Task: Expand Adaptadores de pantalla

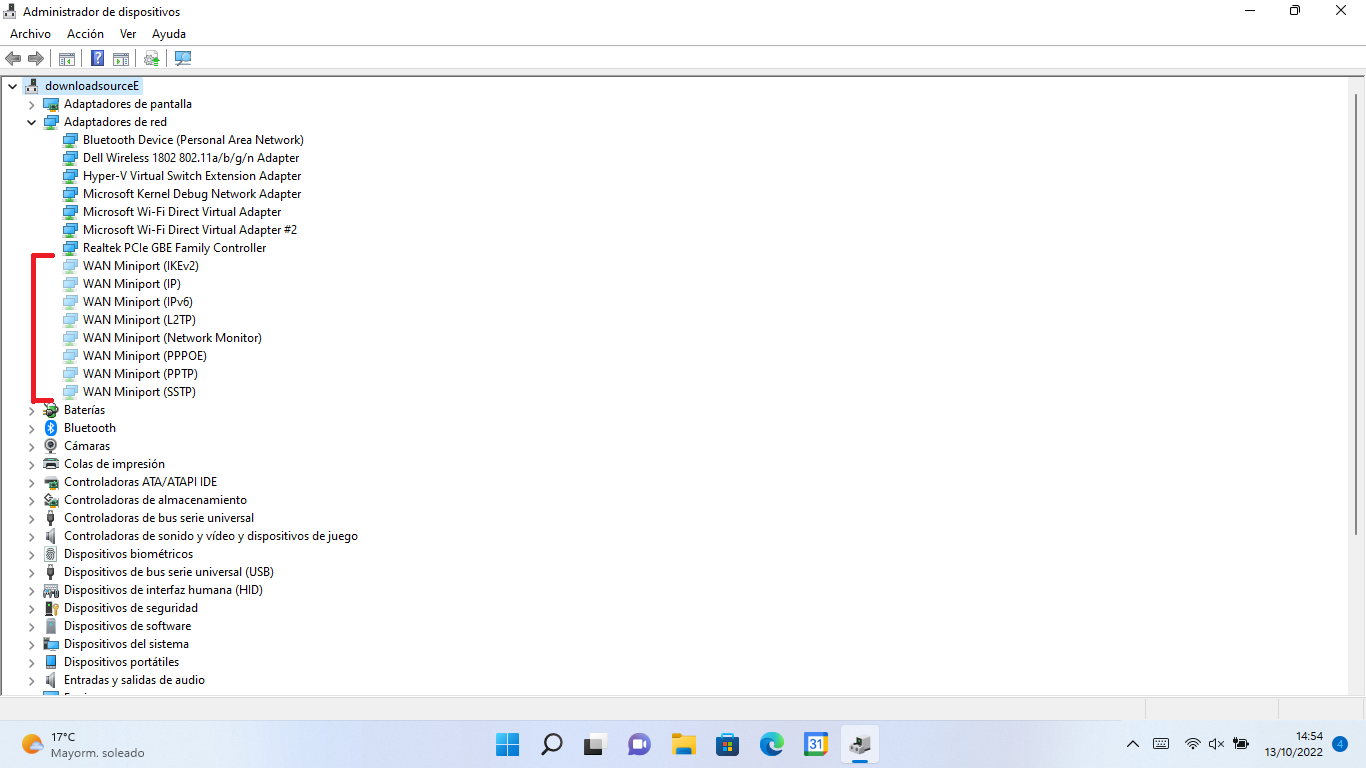Action: pos(31,104)
